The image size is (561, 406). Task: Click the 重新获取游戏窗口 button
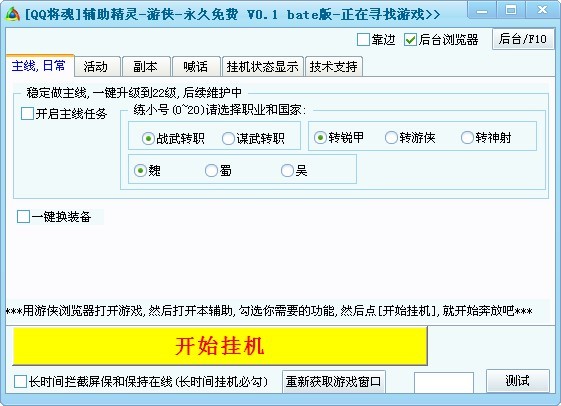(x=334, y=382)
